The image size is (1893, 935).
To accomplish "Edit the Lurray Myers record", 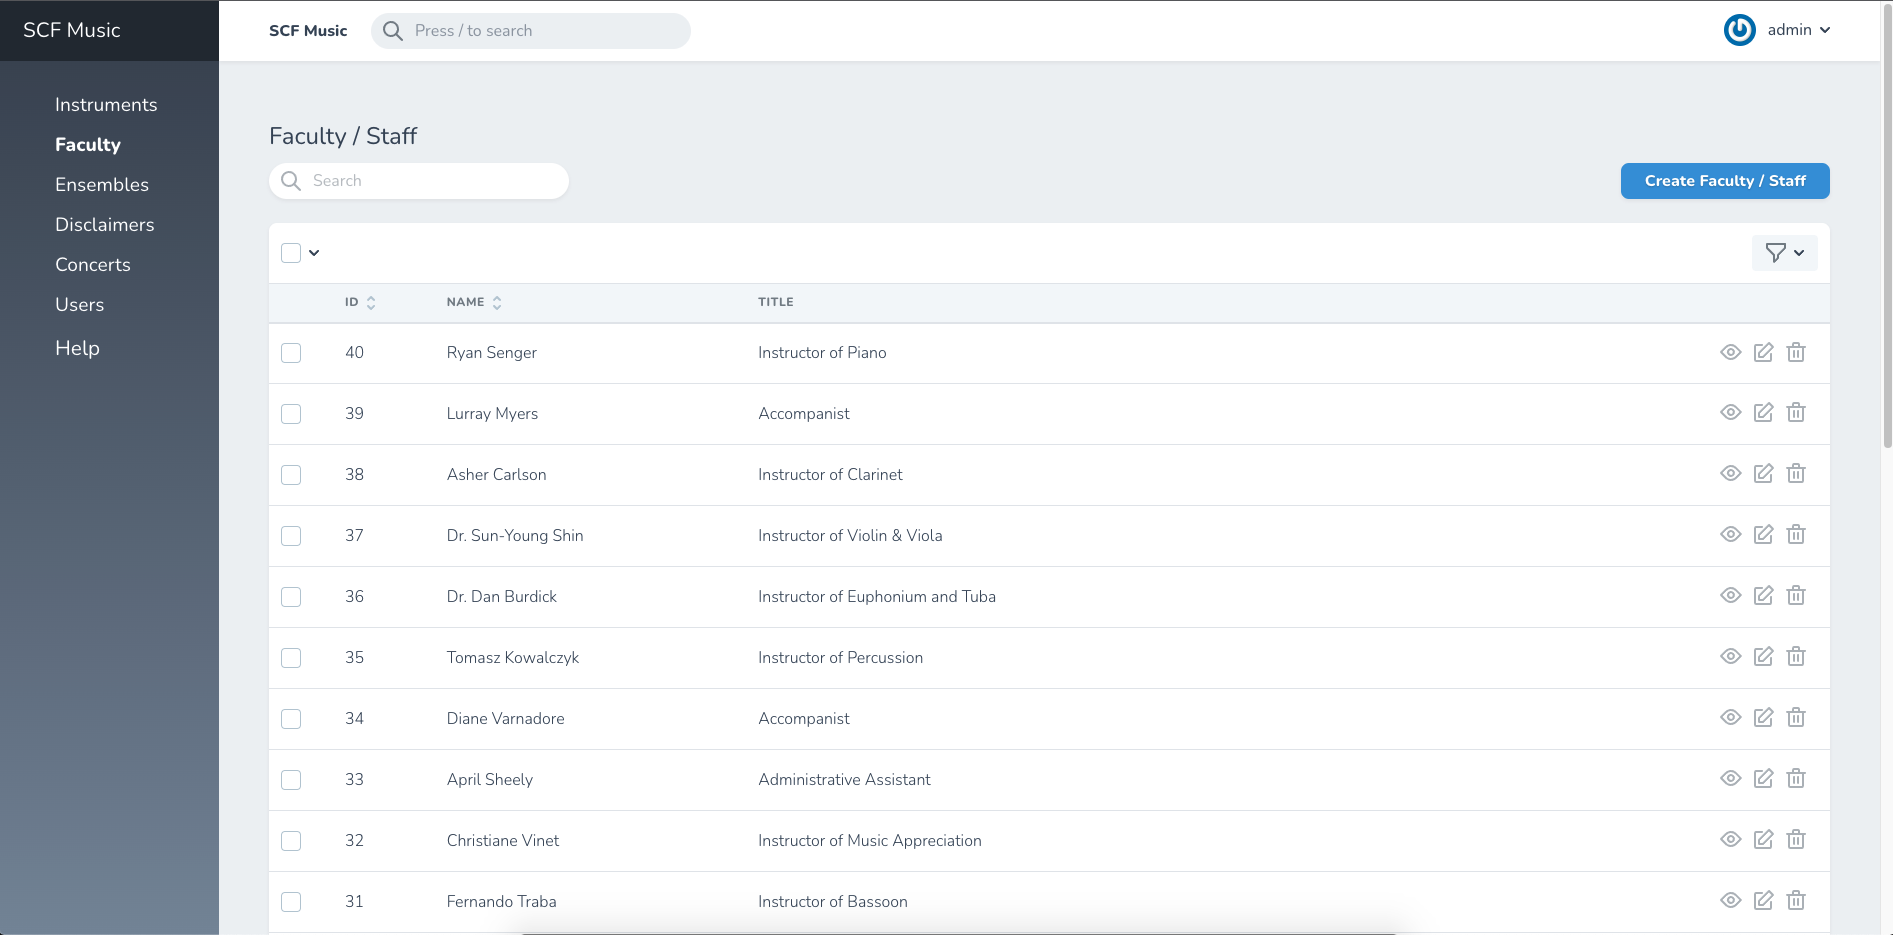I will coord(1763,413).
